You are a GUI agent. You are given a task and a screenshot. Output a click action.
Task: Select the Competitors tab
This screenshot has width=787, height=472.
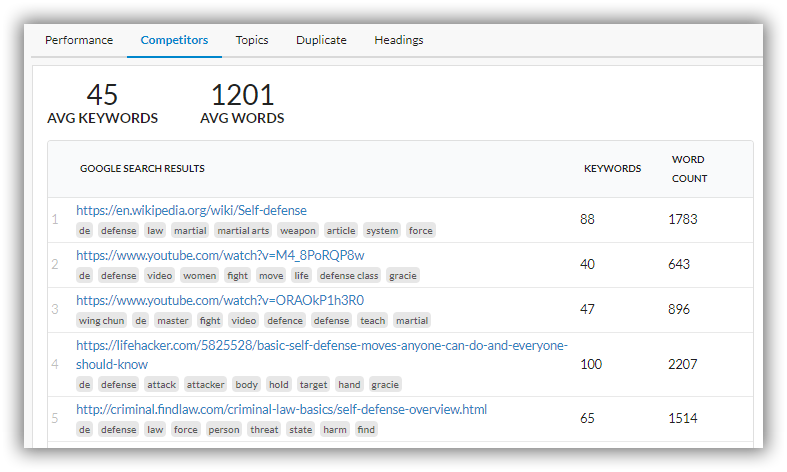[x=174, y=40]
